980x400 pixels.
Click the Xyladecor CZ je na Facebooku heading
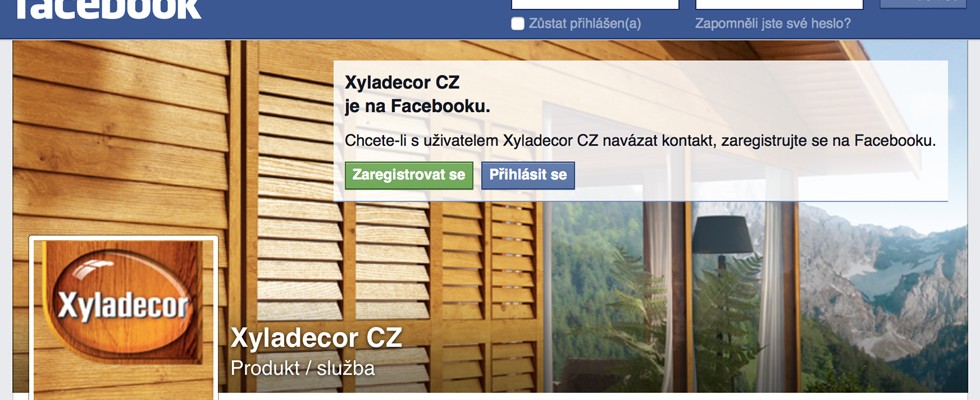[x=418, y=94]
